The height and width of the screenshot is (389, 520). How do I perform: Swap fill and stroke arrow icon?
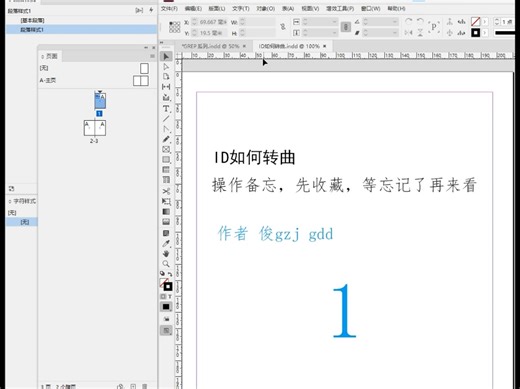[170, 274]
